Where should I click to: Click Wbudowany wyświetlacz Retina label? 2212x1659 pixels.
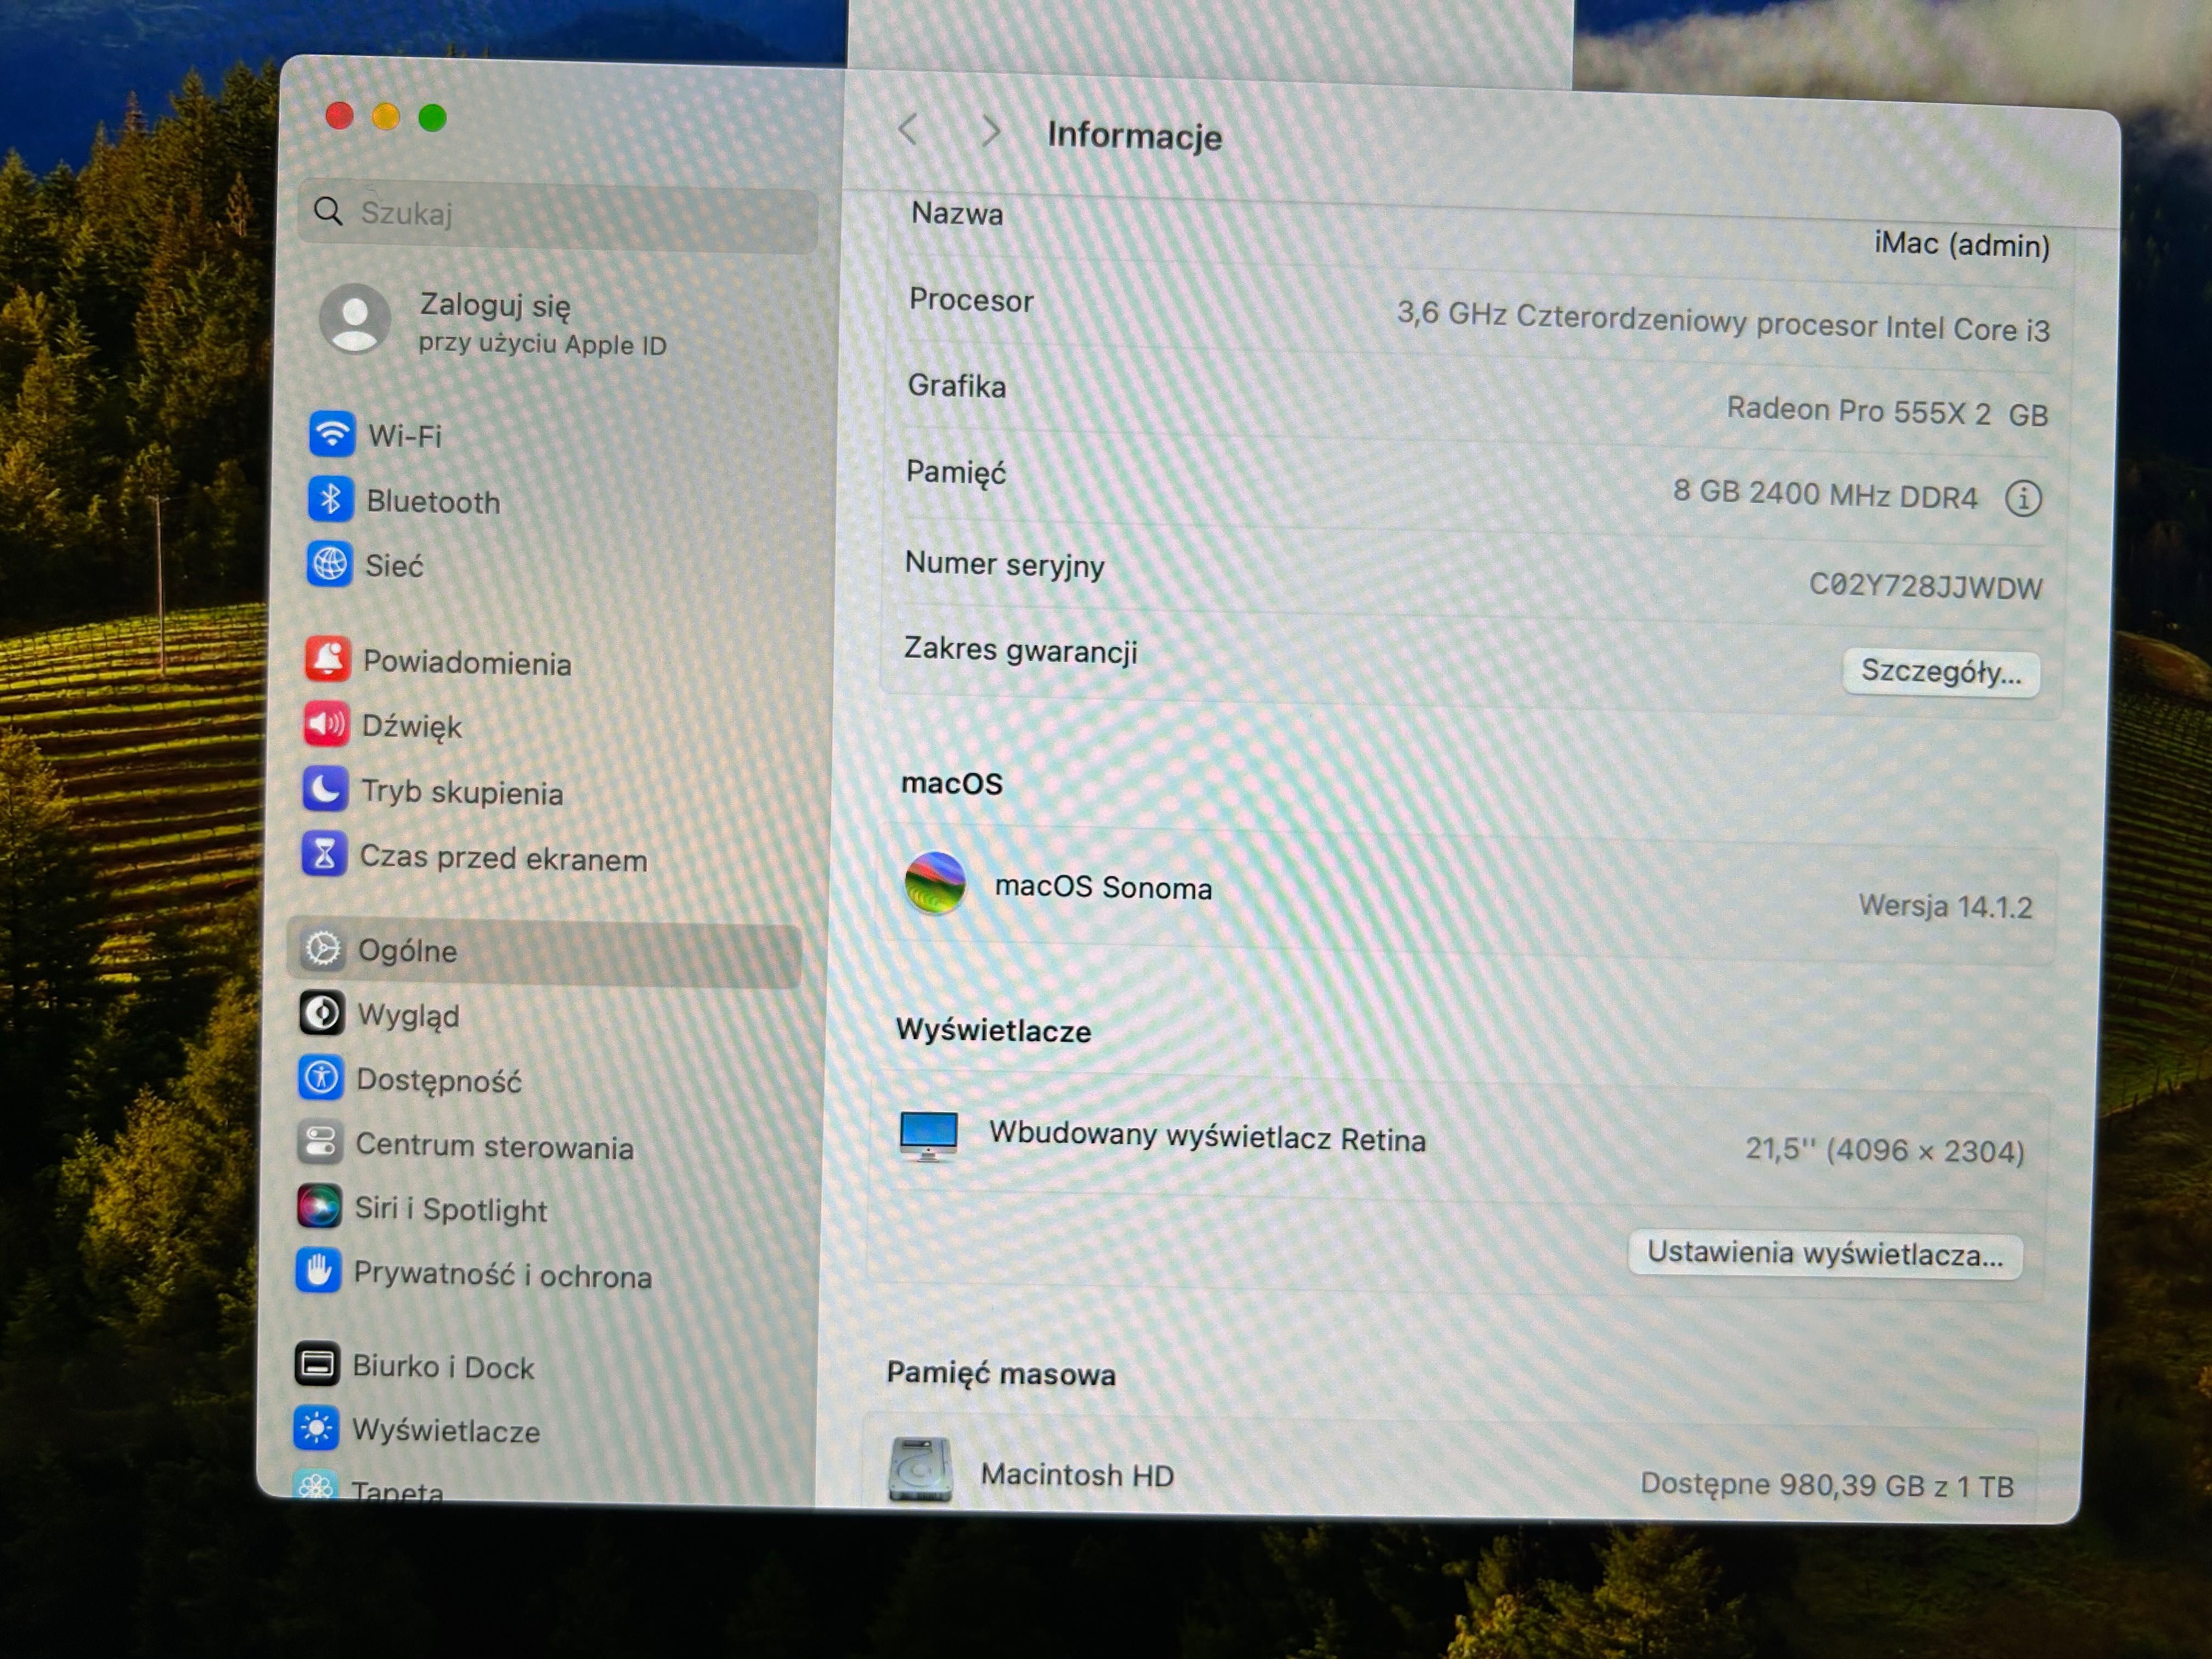pyautogui.click(x=1207, y=1137)
